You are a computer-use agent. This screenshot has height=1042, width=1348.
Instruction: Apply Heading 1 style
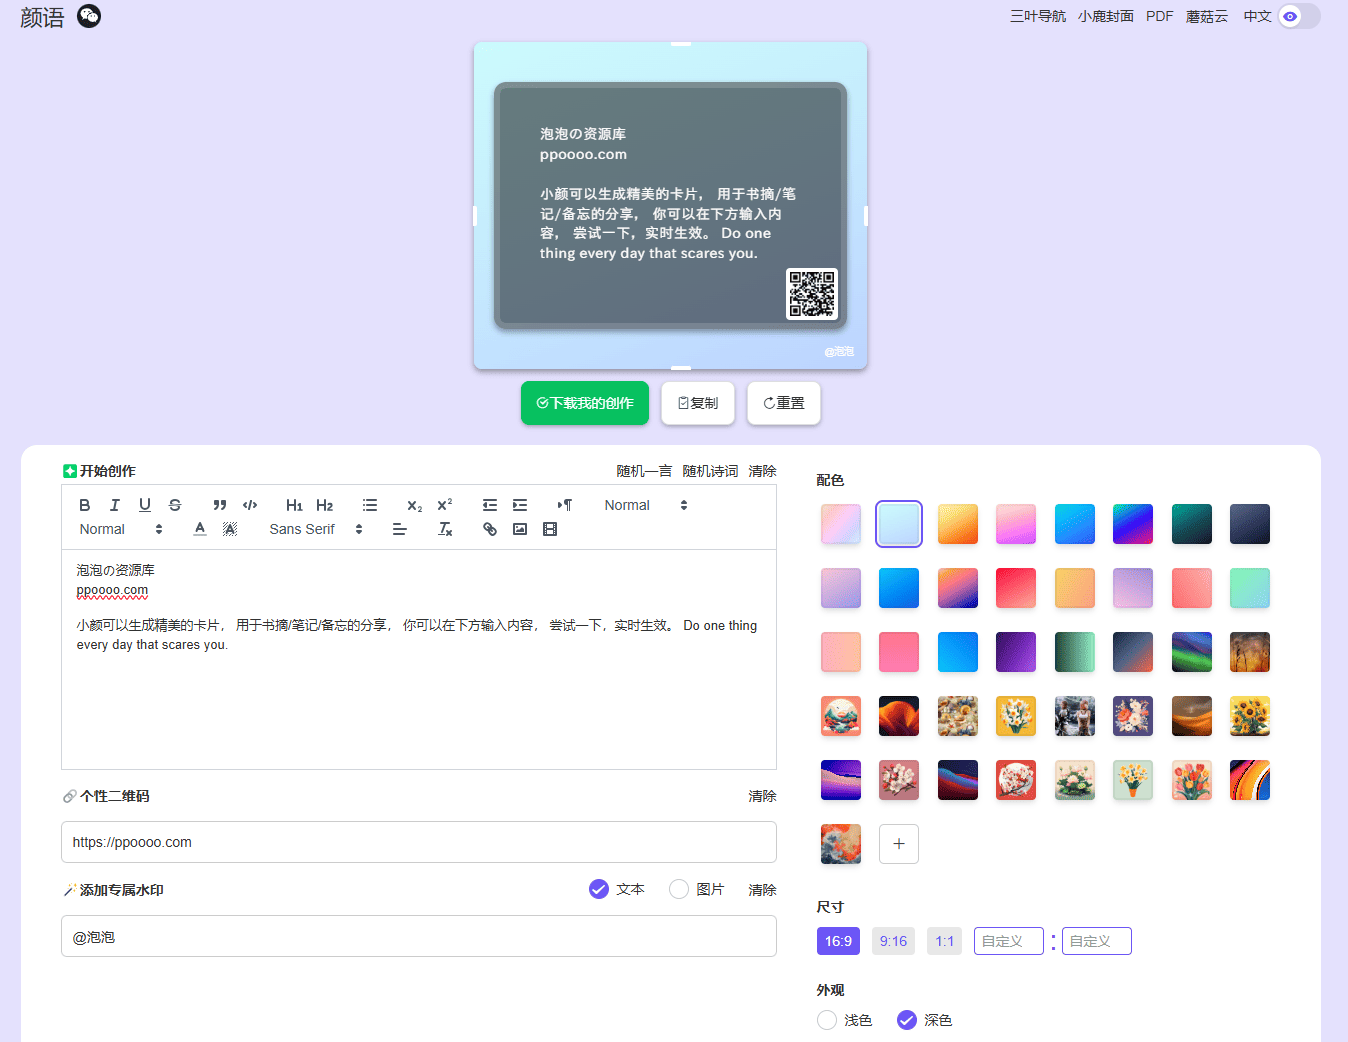point(294,505)
